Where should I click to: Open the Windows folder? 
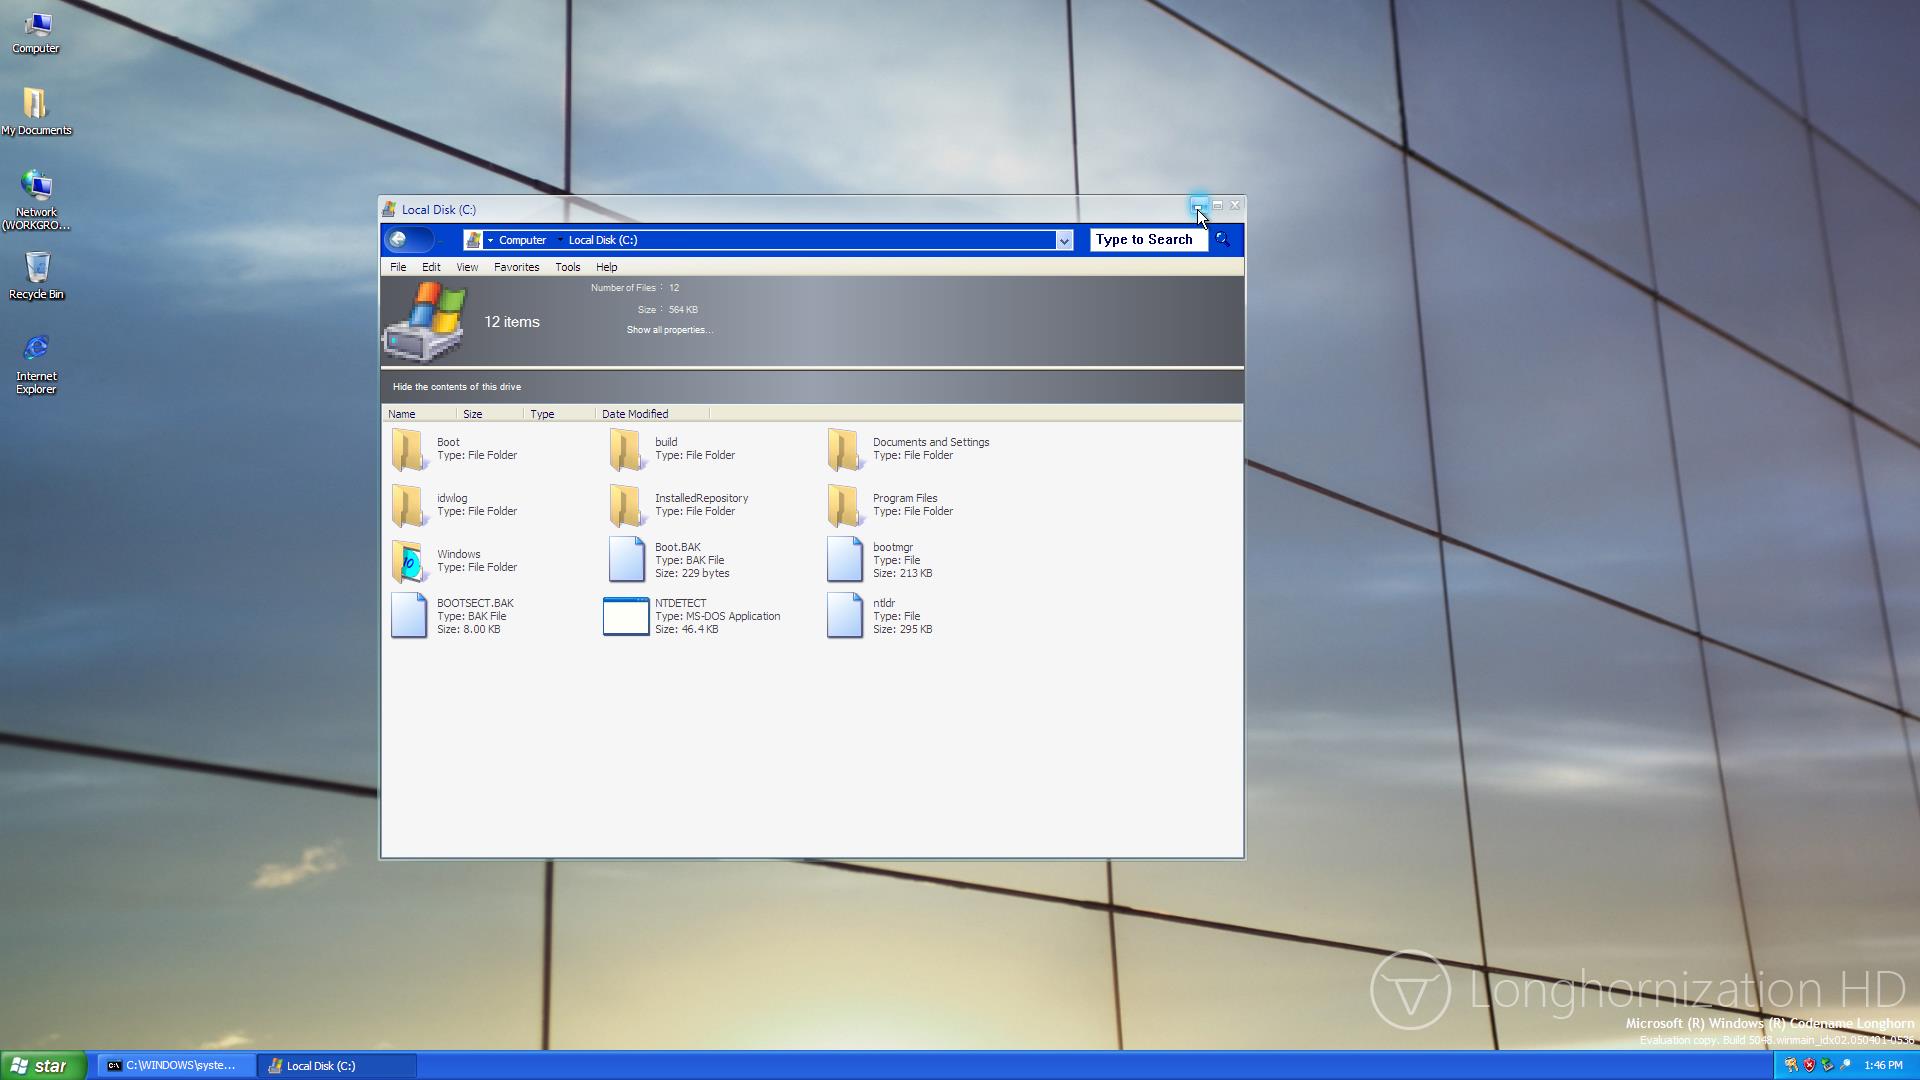408,561
